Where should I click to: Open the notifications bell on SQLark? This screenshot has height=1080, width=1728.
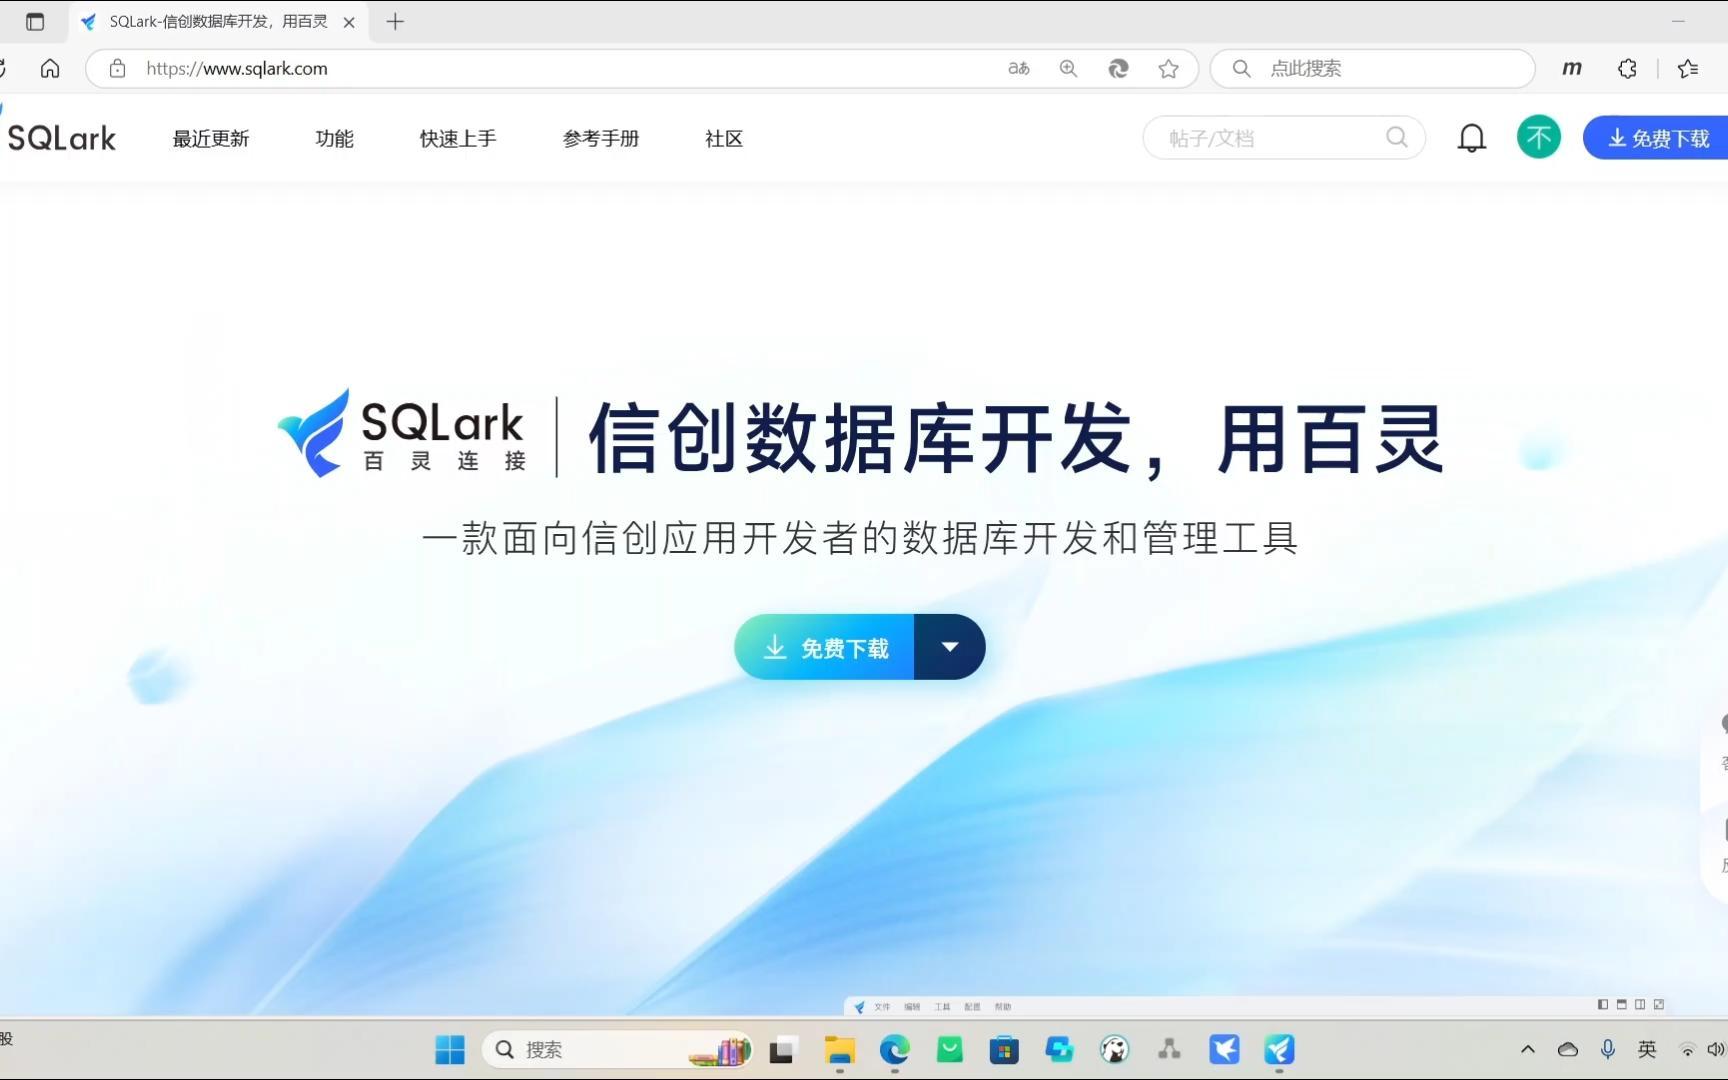click(1471, 138)
